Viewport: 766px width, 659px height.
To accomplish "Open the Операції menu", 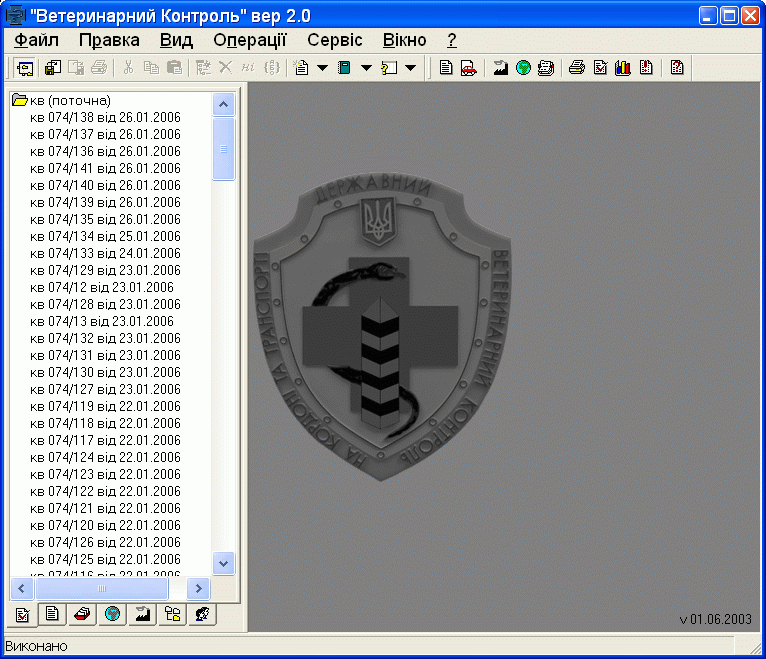I will click(x=250, y=40).
